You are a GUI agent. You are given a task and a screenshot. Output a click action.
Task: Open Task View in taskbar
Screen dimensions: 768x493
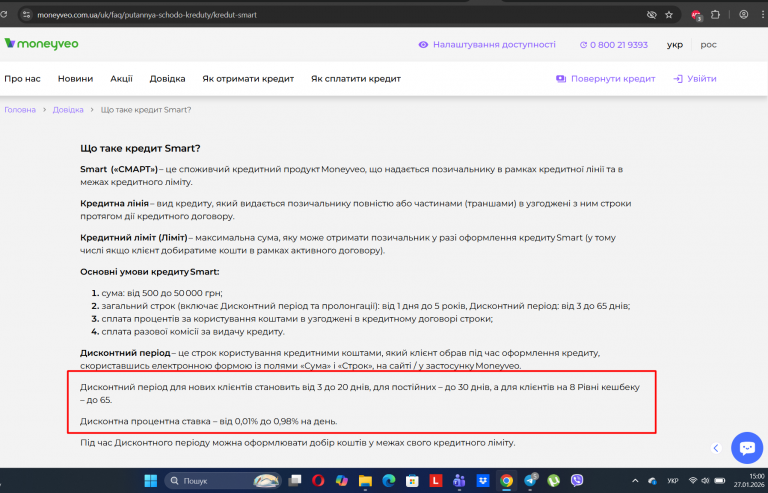coord(295,481)
